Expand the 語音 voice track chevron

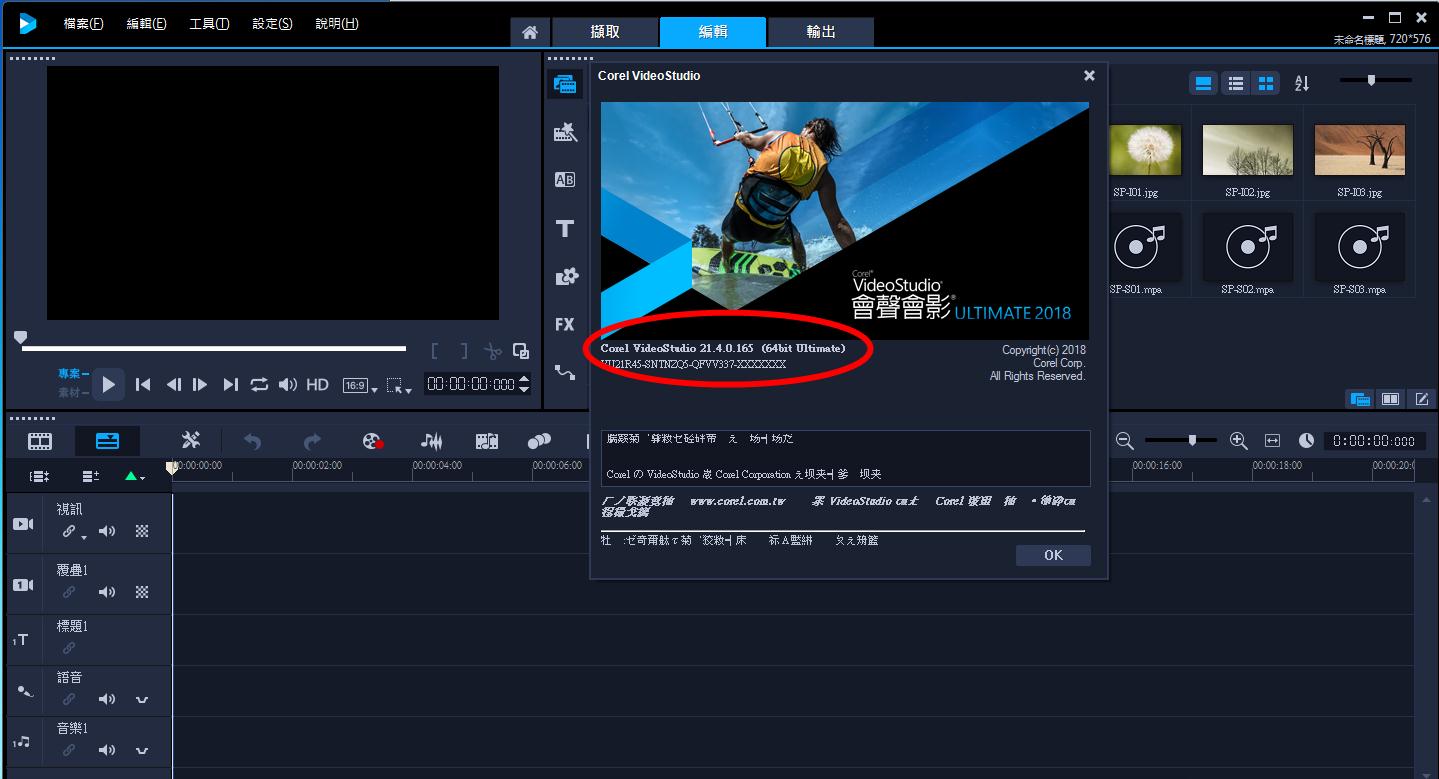142,699
